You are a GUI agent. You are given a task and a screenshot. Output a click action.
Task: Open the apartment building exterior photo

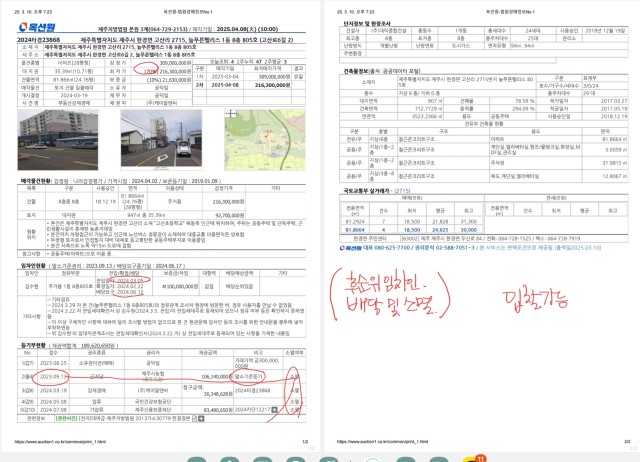point(58,140)
